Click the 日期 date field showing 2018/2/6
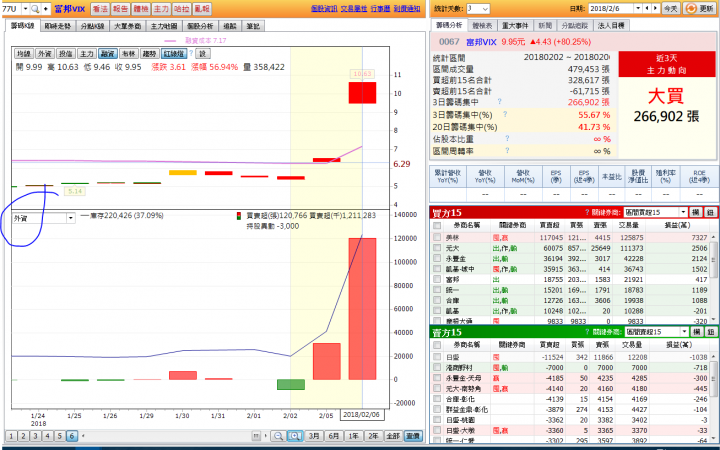Image resolution: width=720 pixels, height=450 pixels. tap(611, 9)
